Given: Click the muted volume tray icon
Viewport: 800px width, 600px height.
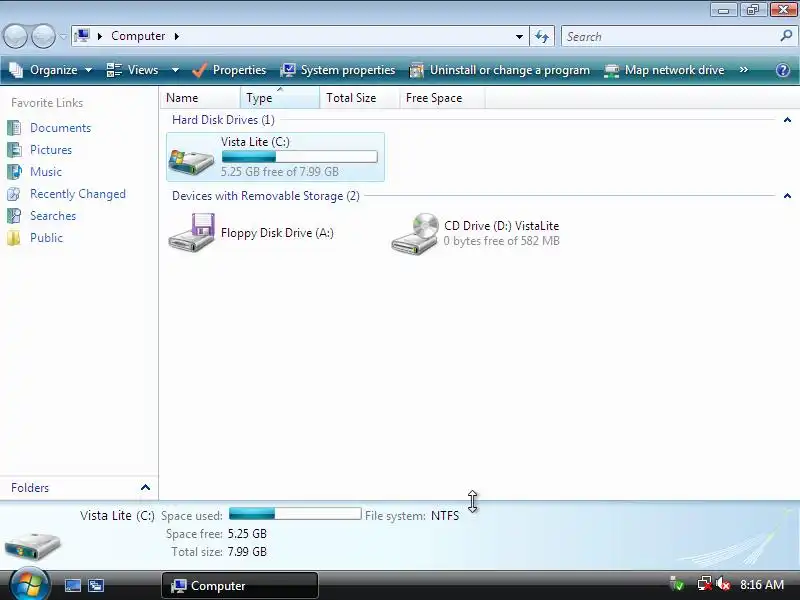Looking at the screenshot, I should (x=722, y=584).
